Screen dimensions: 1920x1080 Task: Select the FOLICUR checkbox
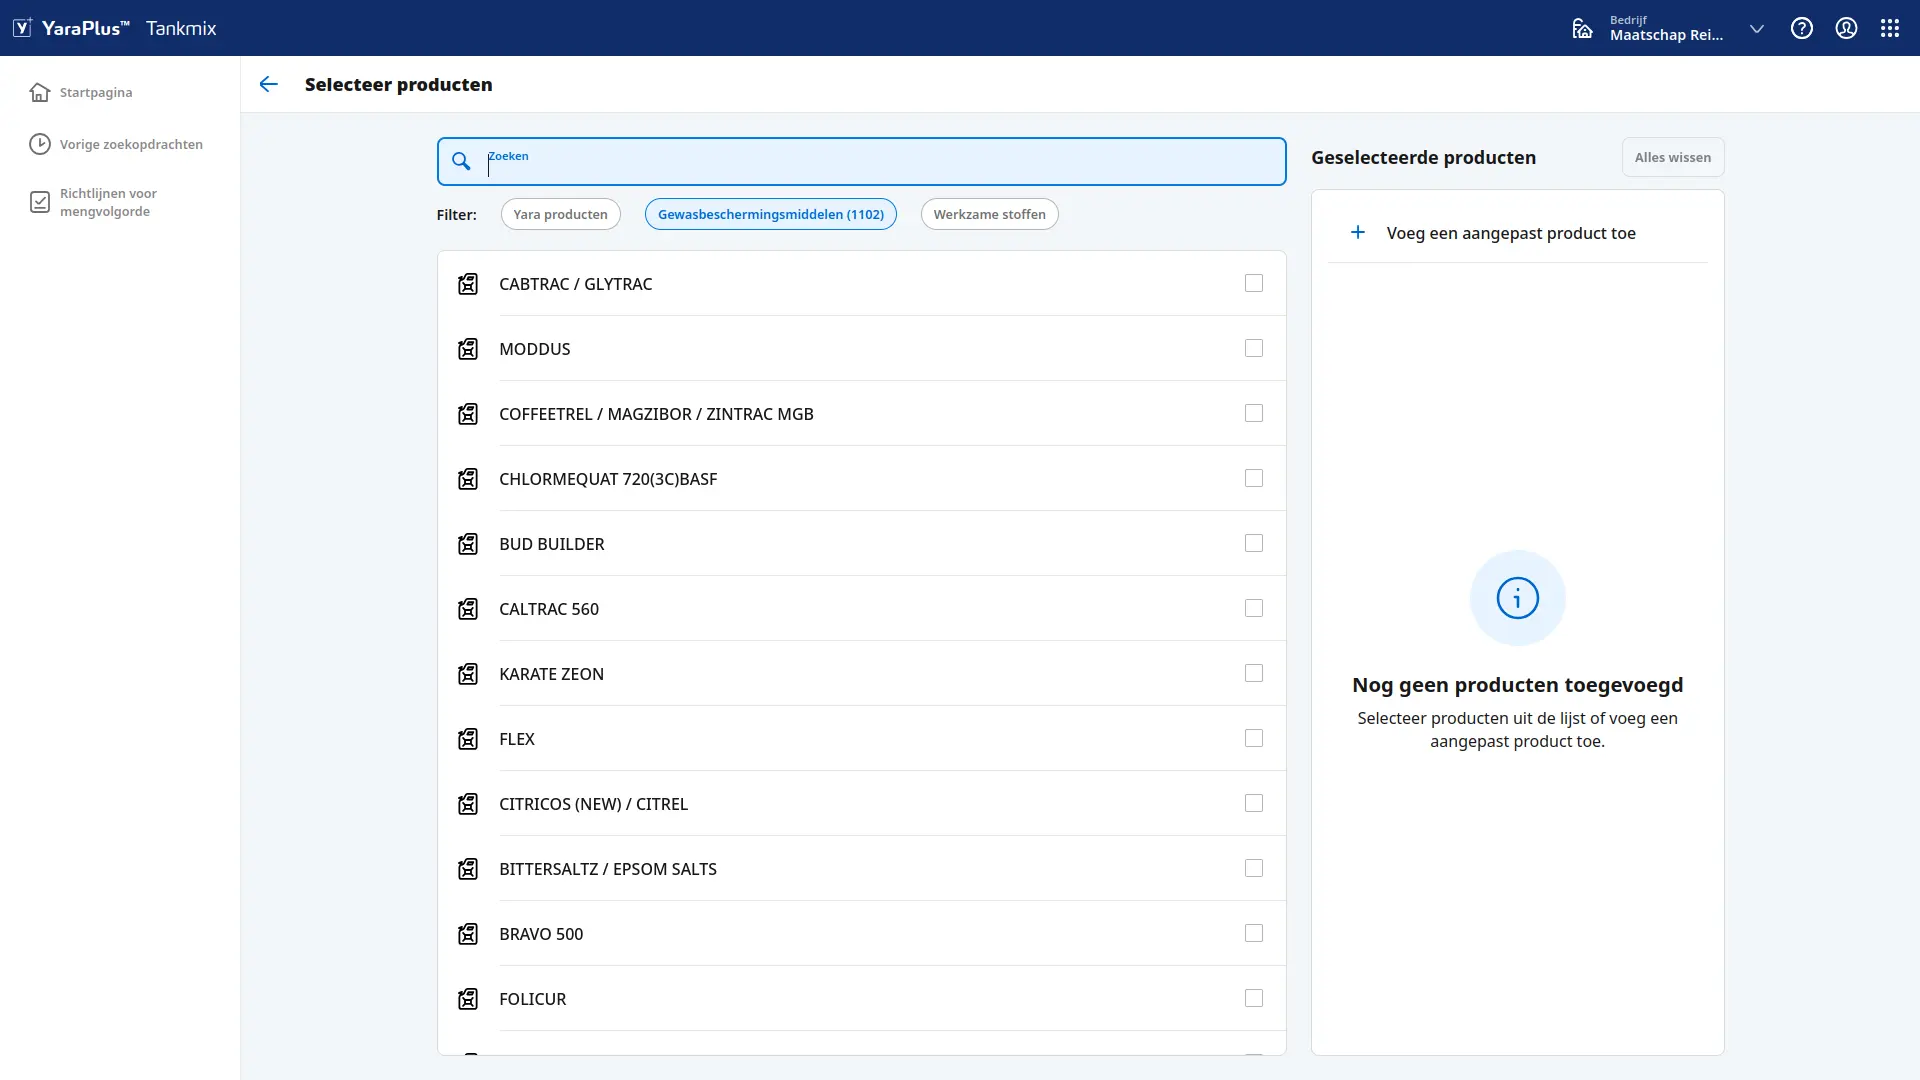pos(1254,998)
